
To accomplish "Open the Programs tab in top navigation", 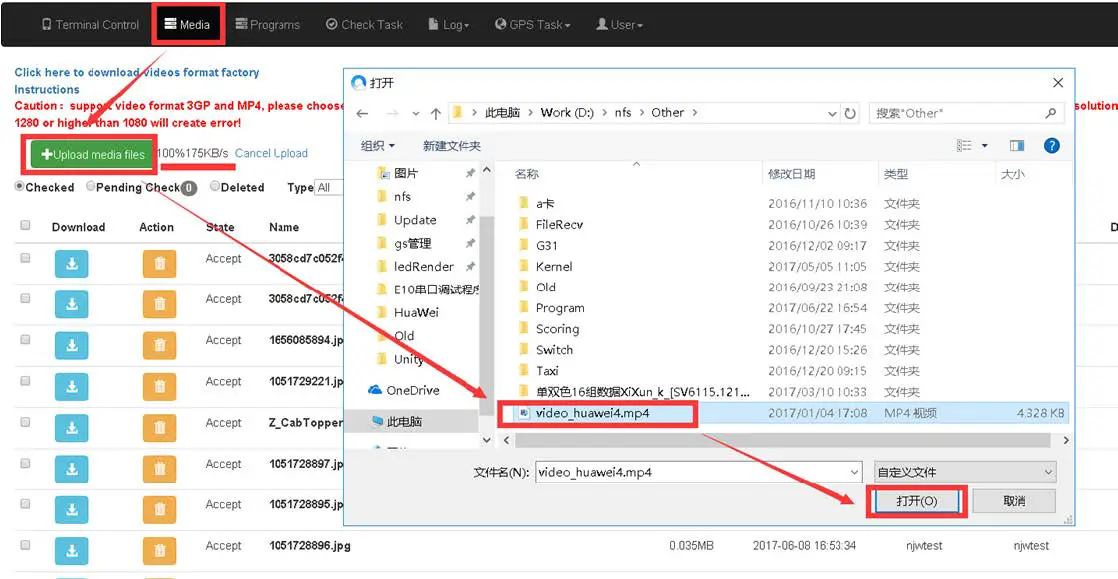I will [267, 24].
